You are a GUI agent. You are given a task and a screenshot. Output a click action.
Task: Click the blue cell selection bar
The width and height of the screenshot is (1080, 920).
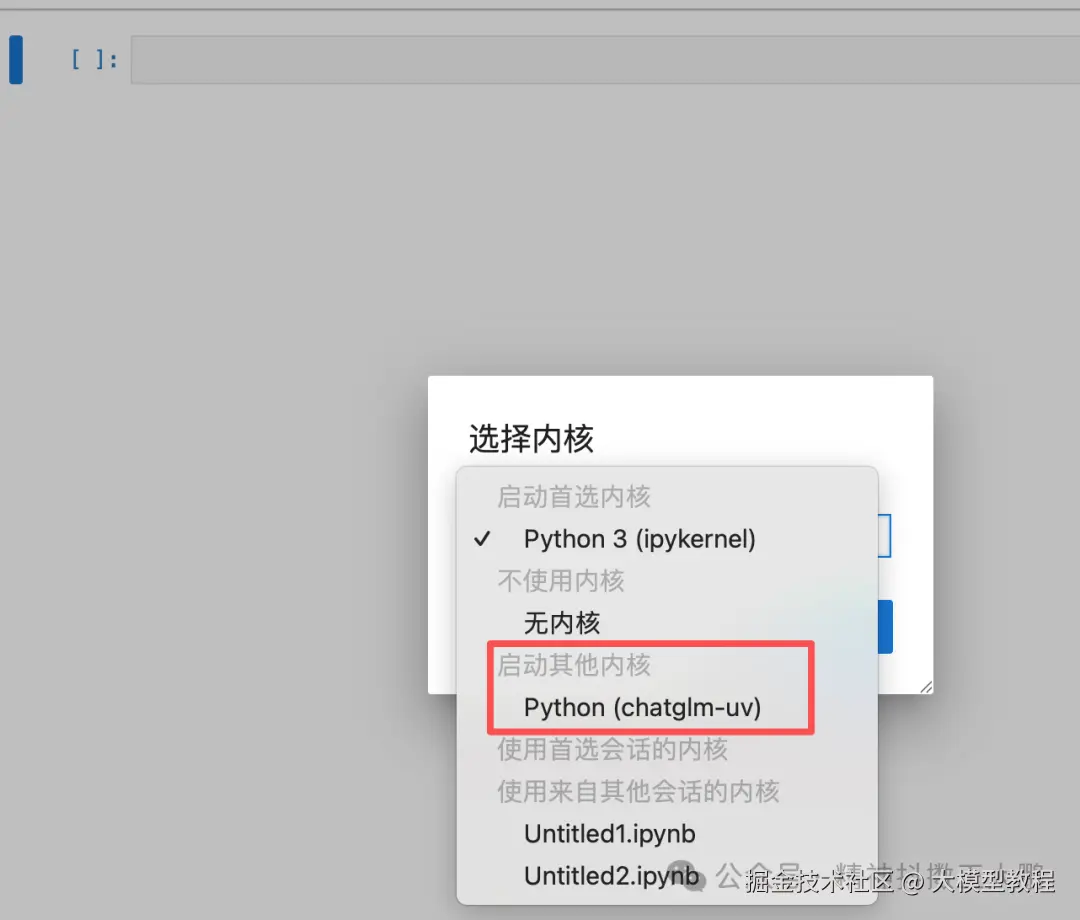pyautogui.click(x=16, y=60)
